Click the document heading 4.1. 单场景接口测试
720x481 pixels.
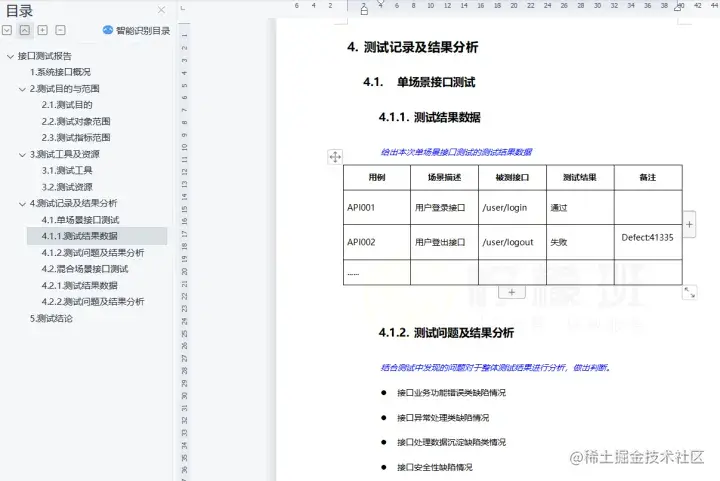[x=419, y=82]
